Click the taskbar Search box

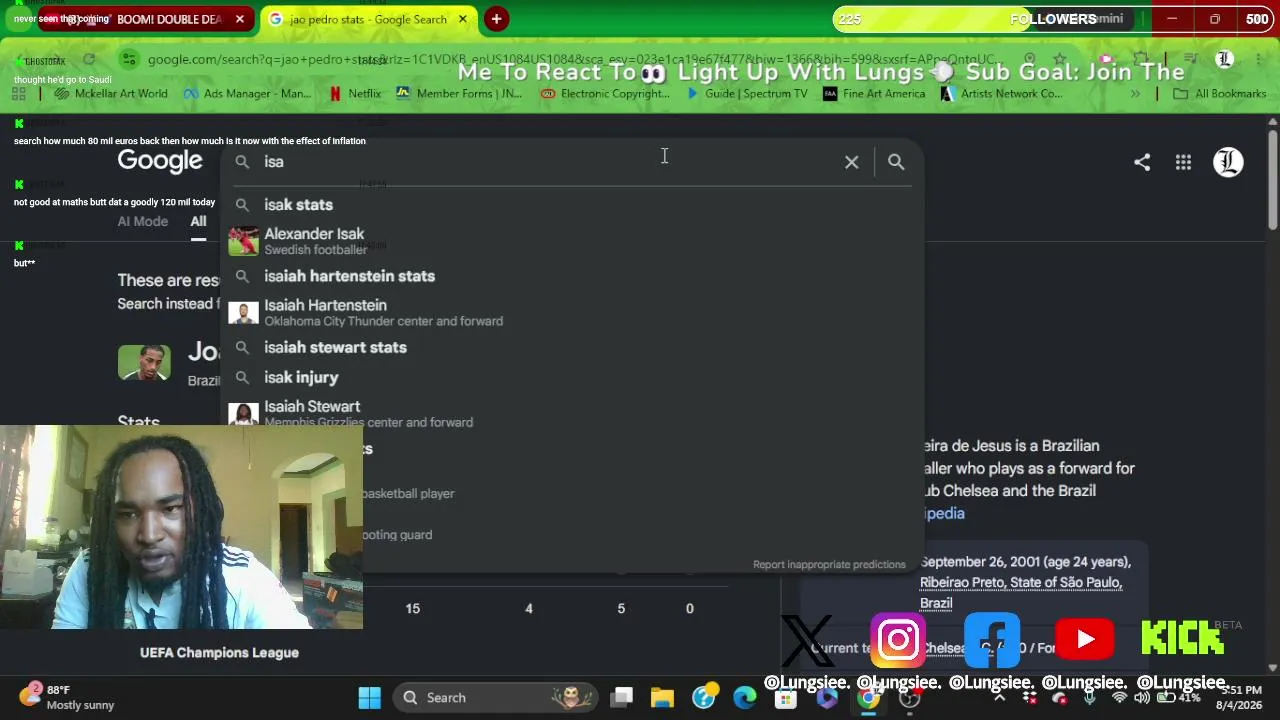pyautogui.click(x=496, y=698)
